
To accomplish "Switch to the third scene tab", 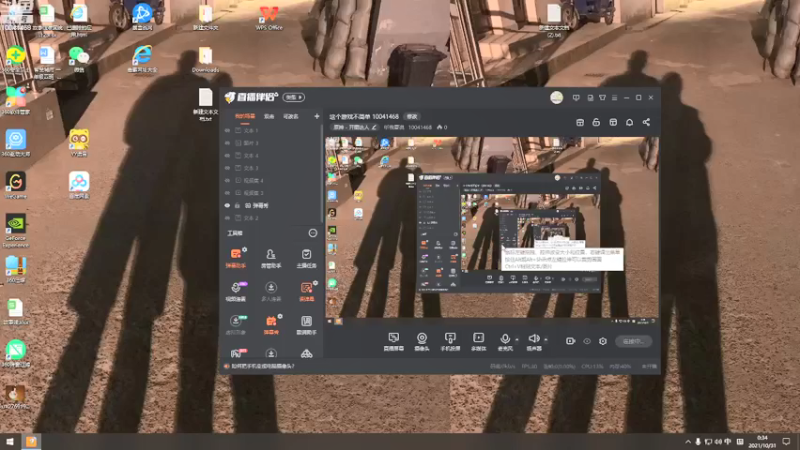I will [x=291, y=116].
